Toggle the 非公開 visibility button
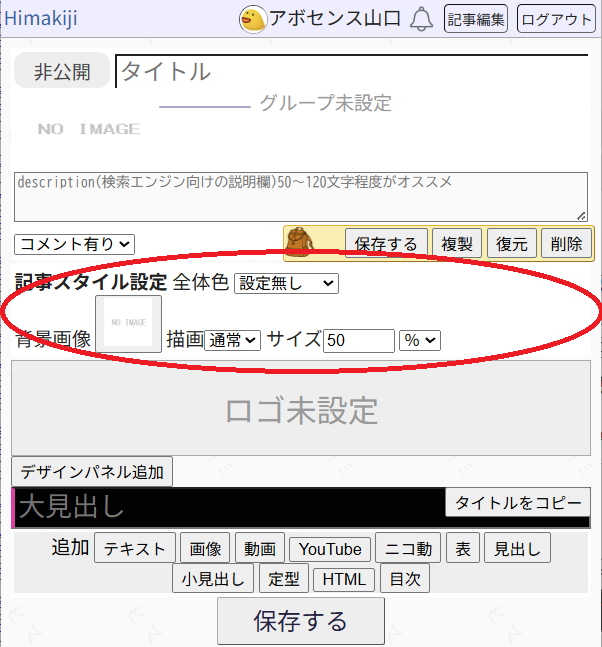This screenshot has width=602, height=647. pyautogui.click(x=62, y=72)
